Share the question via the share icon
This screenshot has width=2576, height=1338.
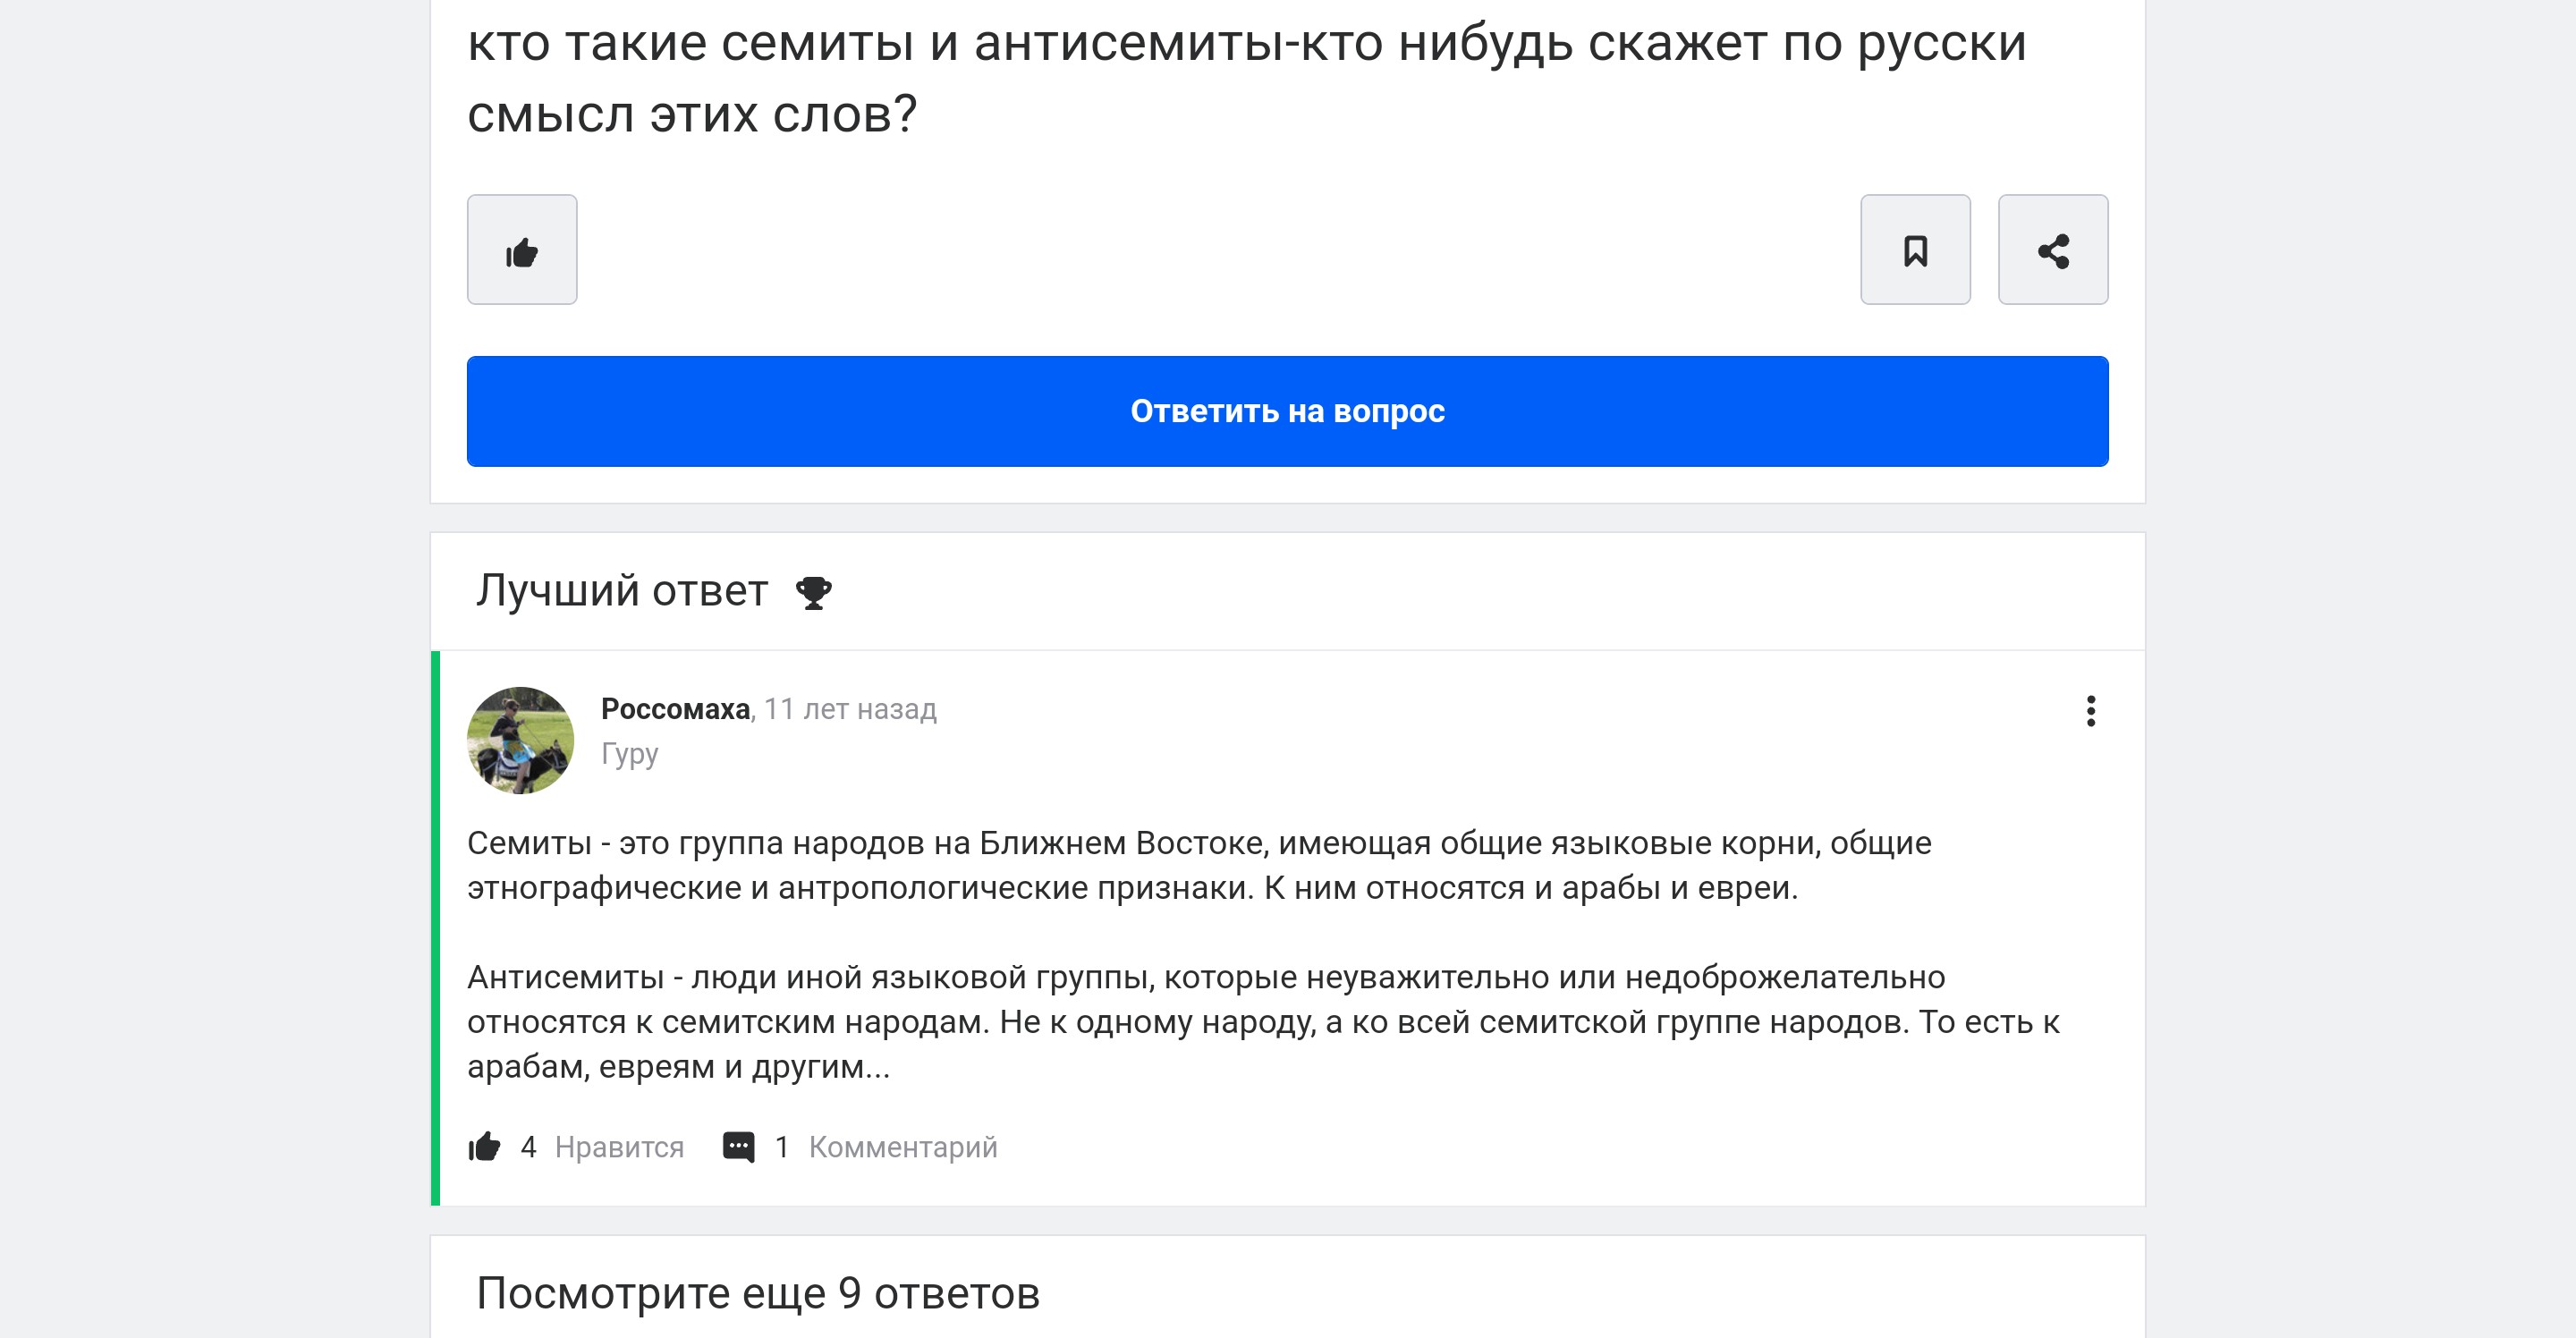point(2053,250)
